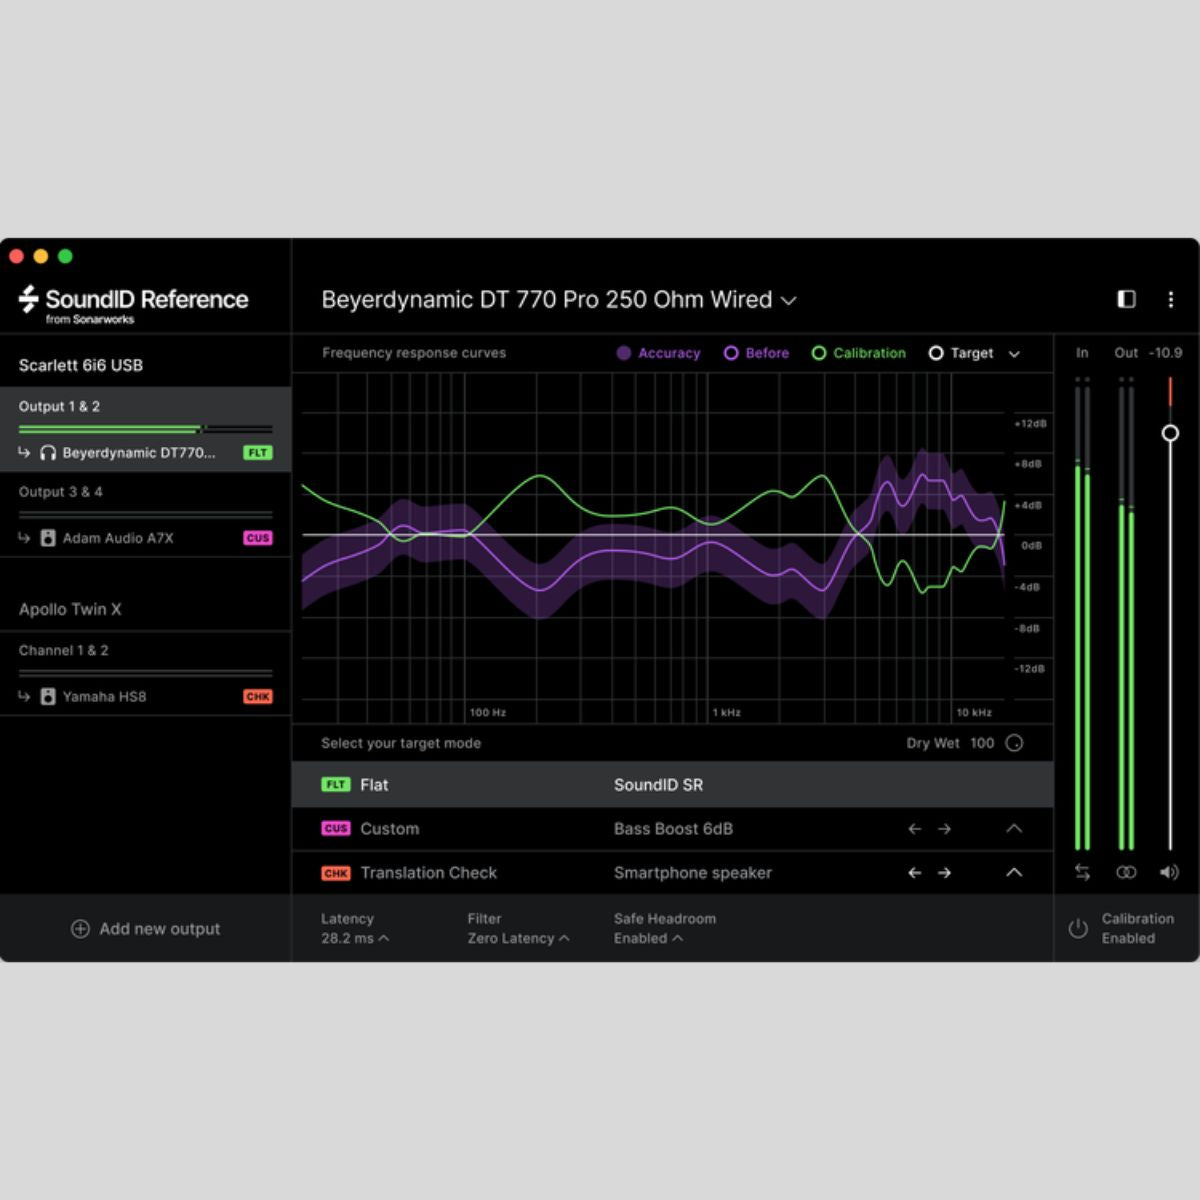Select previous Custom preset with left arrow
The width and height of the screenshot is (1200, 1200).
pyautogui.click(x=914, y=829)
